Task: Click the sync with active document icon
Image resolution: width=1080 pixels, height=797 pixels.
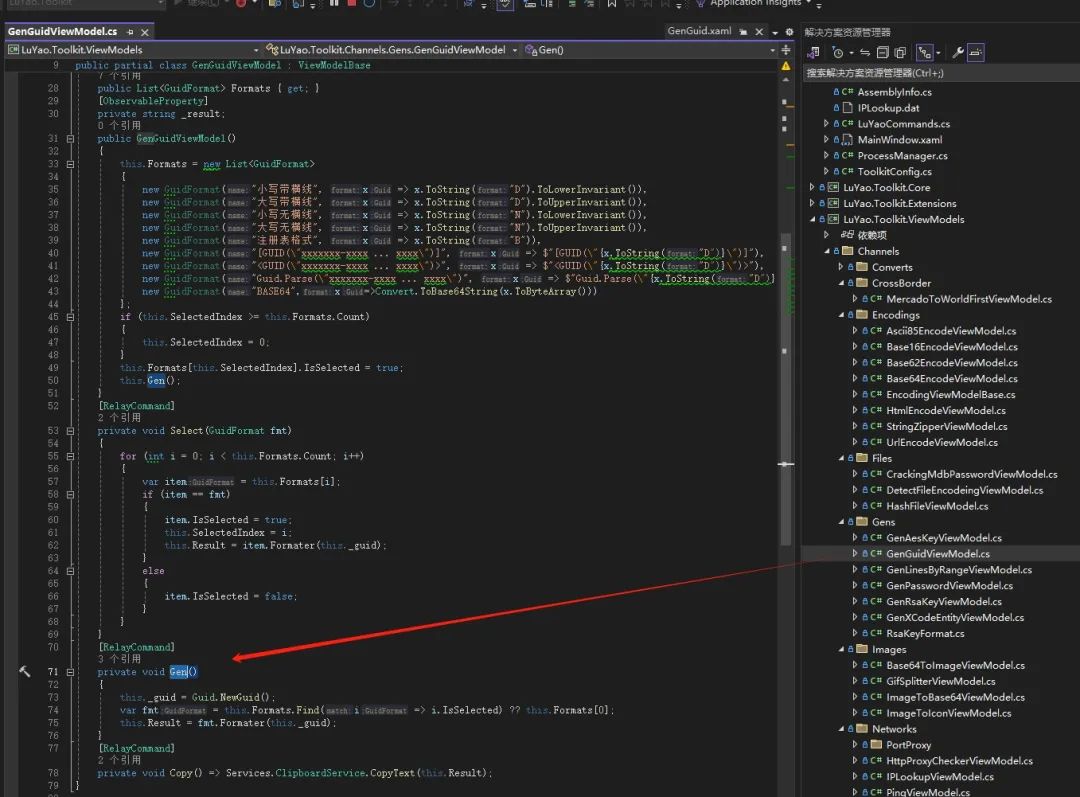Action: pyautogui.click(x=865, y=53)
